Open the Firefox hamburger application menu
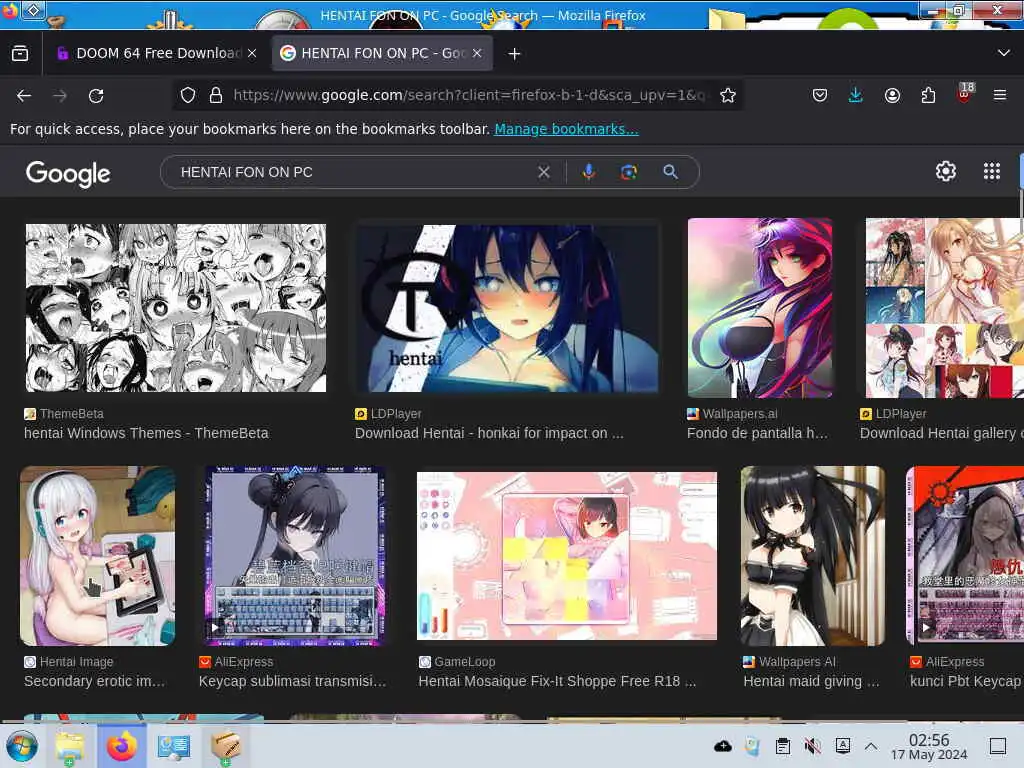The image size is (1024, 768). (x=1000, y=95)
